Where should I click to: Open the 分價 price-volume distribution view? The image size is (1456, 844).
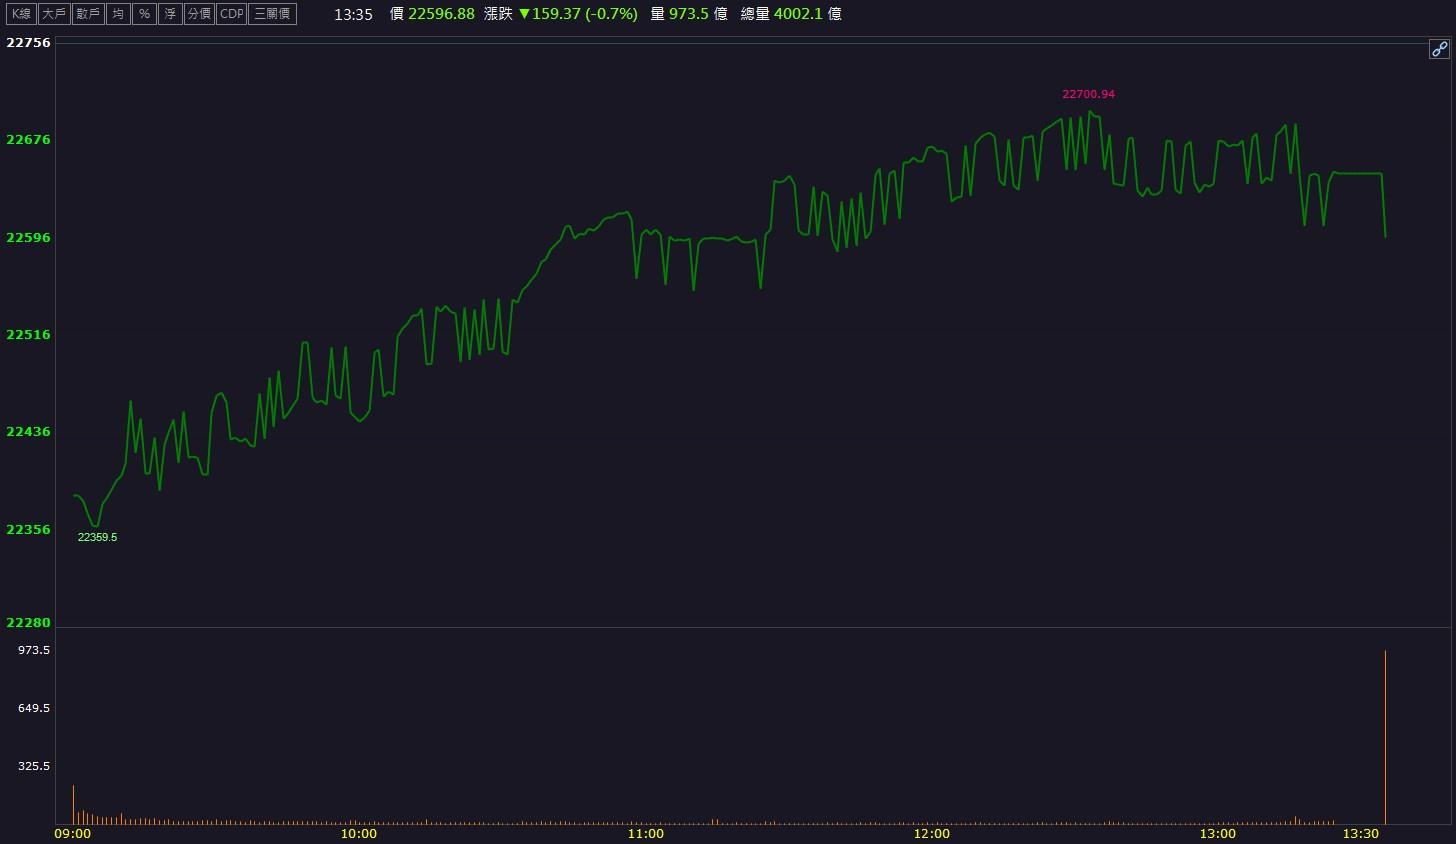pyautogui.click(x=199, y=14)
